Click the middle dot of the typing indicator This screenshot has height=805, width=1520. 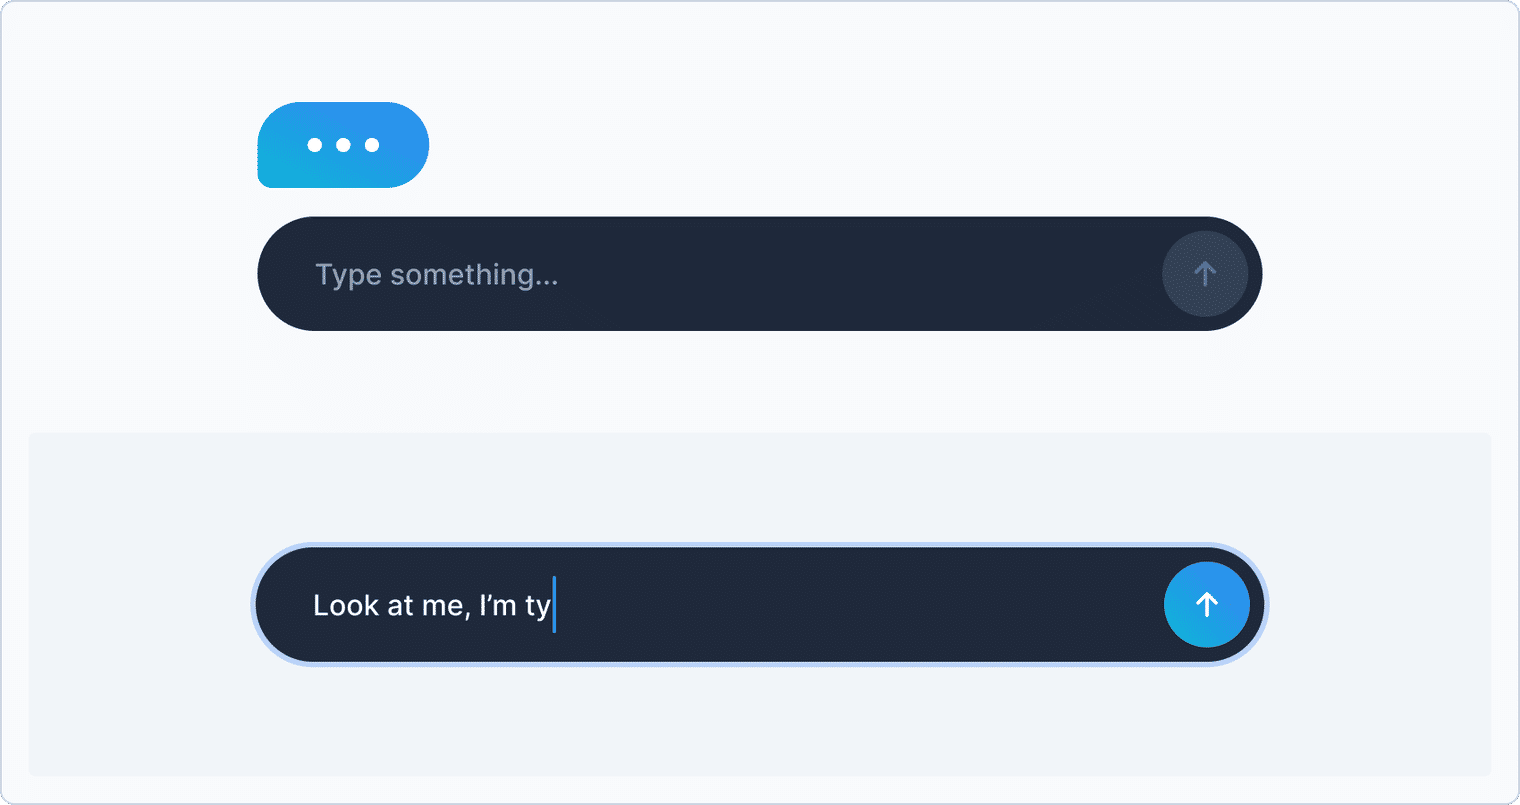[x=343, y=145]
